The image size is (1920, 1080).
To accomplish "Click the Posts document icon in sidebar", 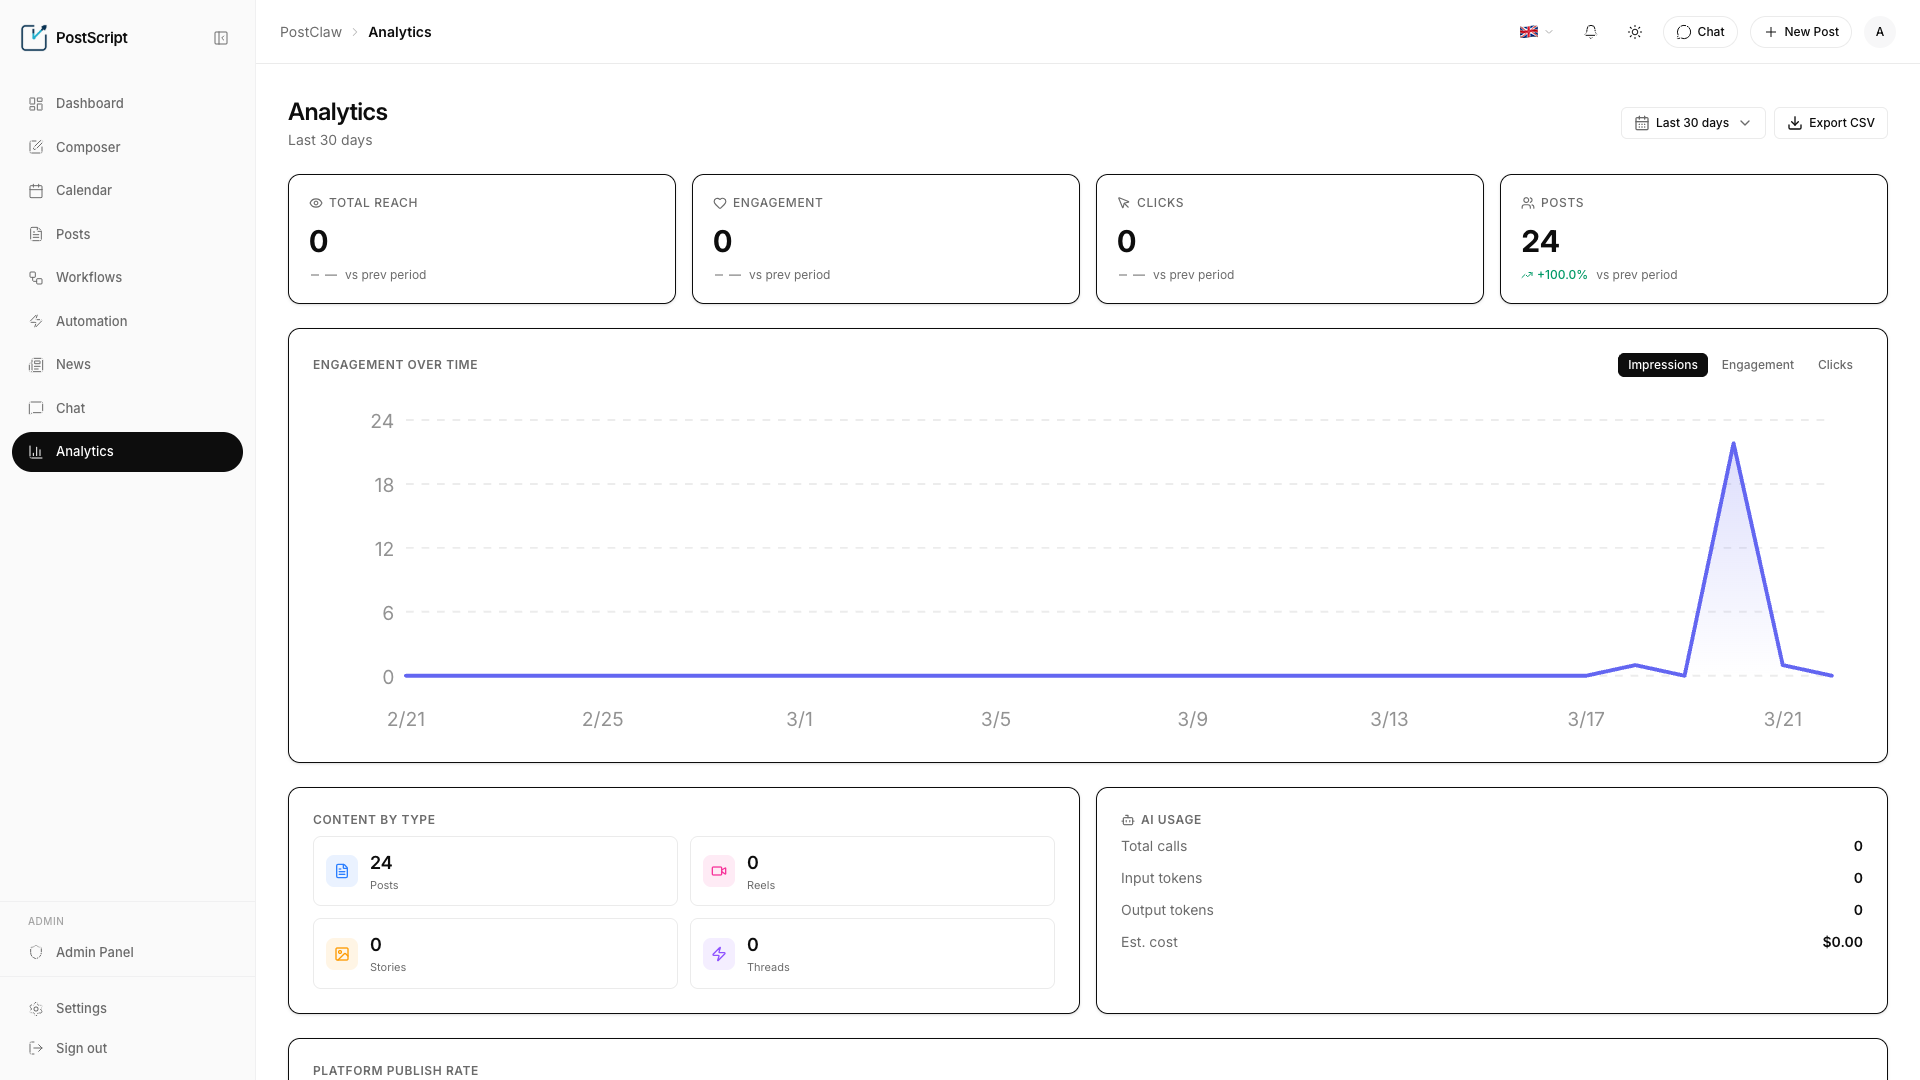I will point(36,234).
